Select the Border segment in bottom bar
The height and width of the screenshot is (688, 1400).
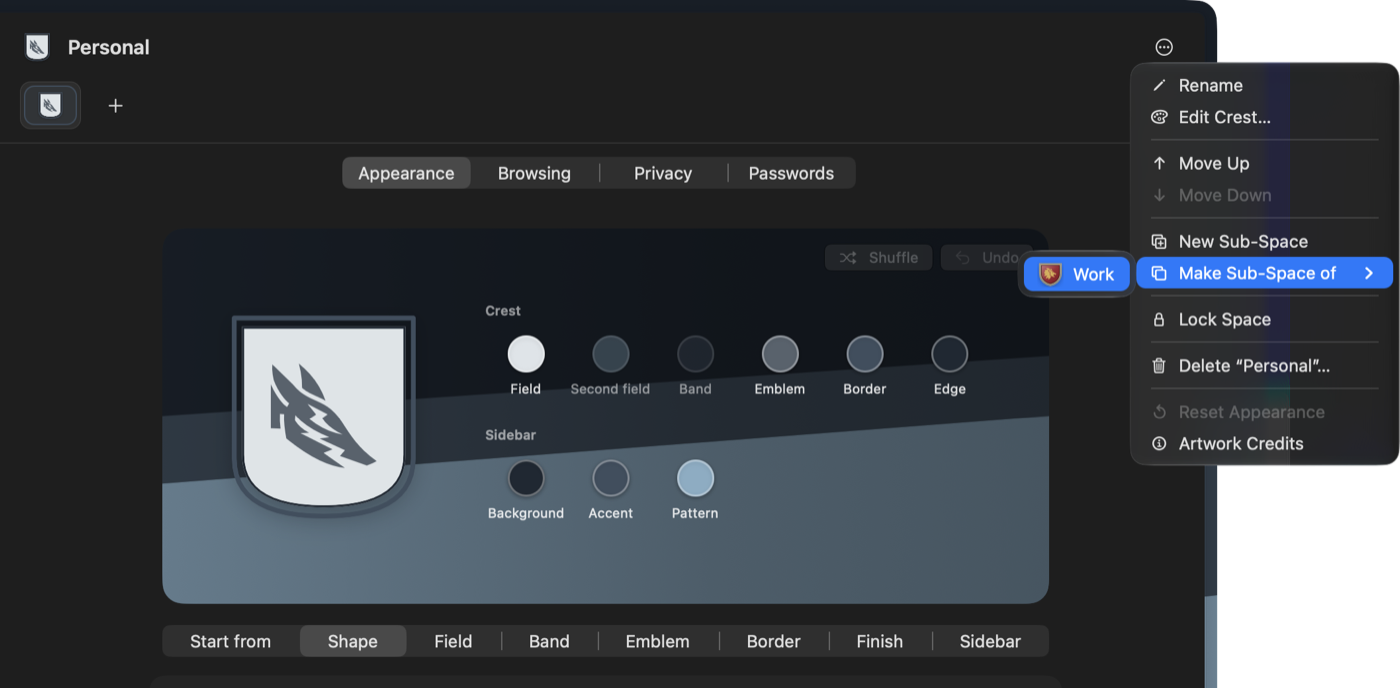[x=774, y=641]
